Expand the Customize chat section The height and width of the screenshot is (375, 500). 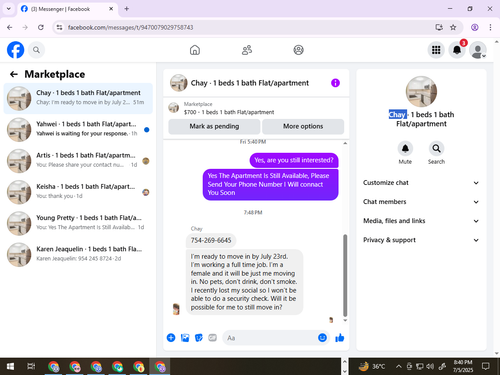[x=421, y=183]
